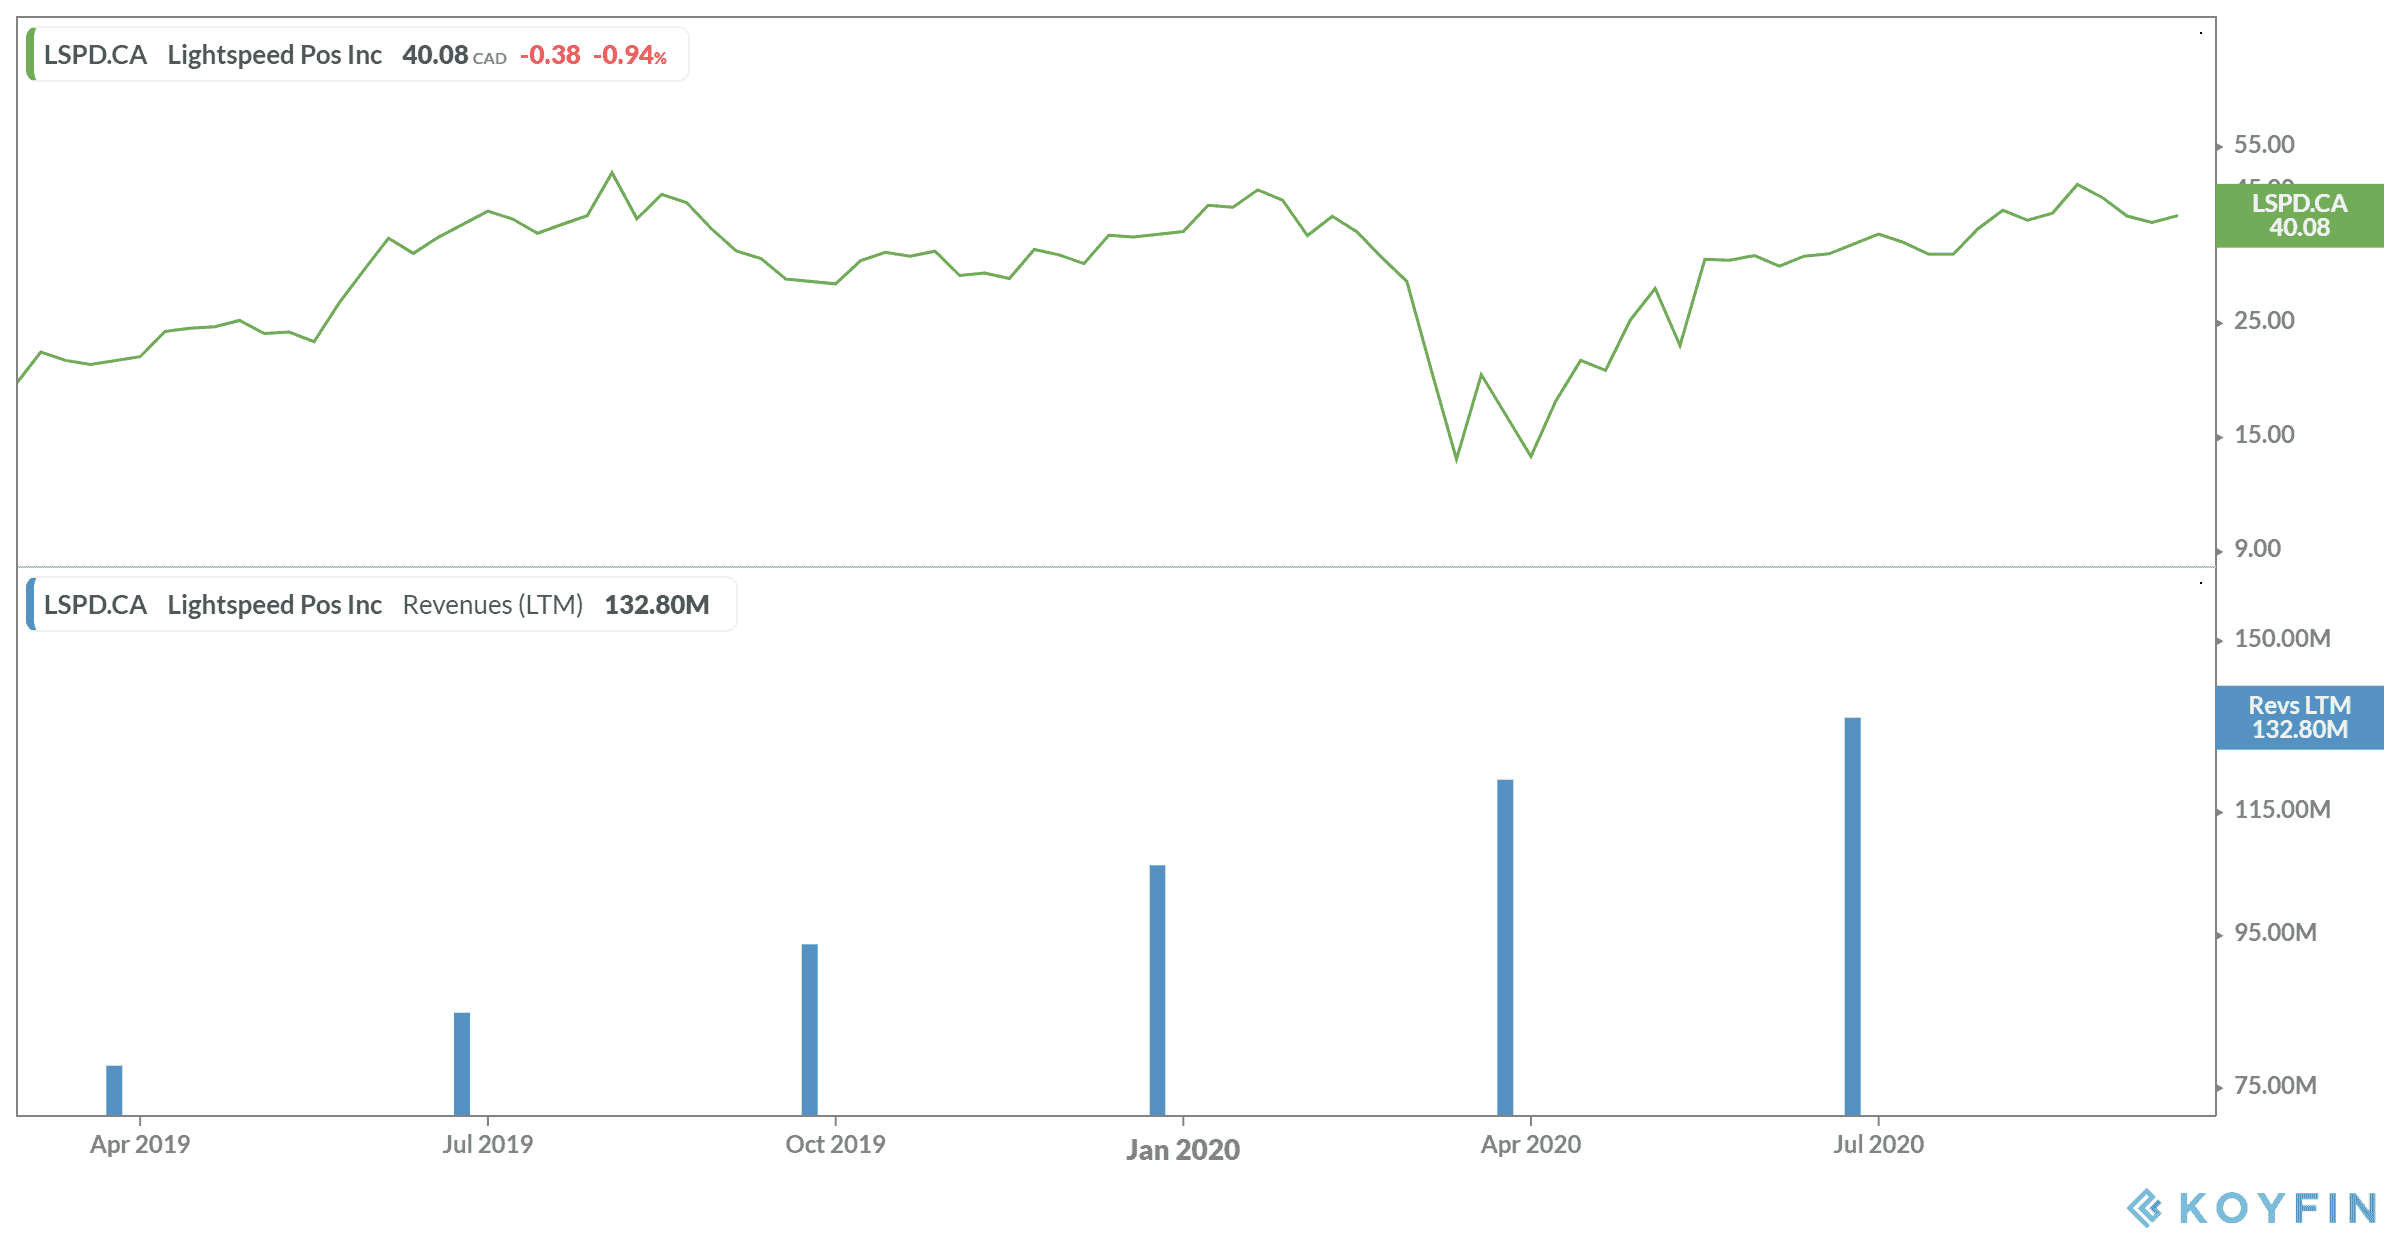
Task: Click the 132.80M value in revenue legend
Action: click(x=657, y=605)
